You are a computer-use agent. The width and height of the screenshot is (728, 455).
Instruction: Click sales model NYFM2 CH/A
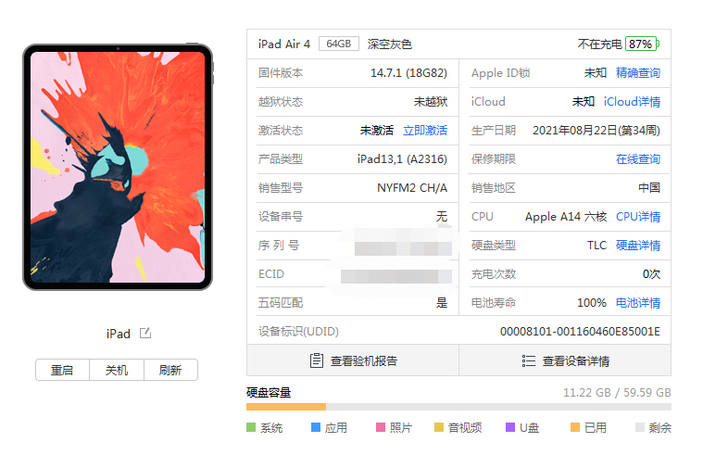[x=412, y=188]
